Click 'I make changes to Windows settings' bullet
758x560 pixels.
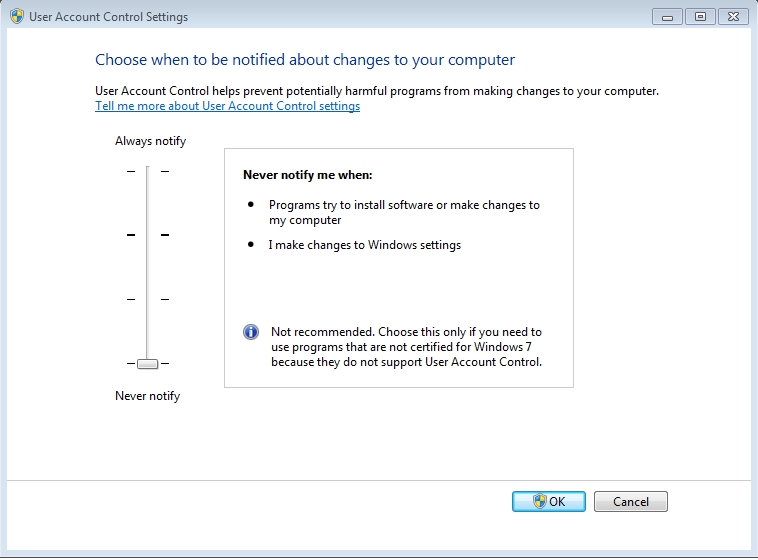[x=364, y=245]
